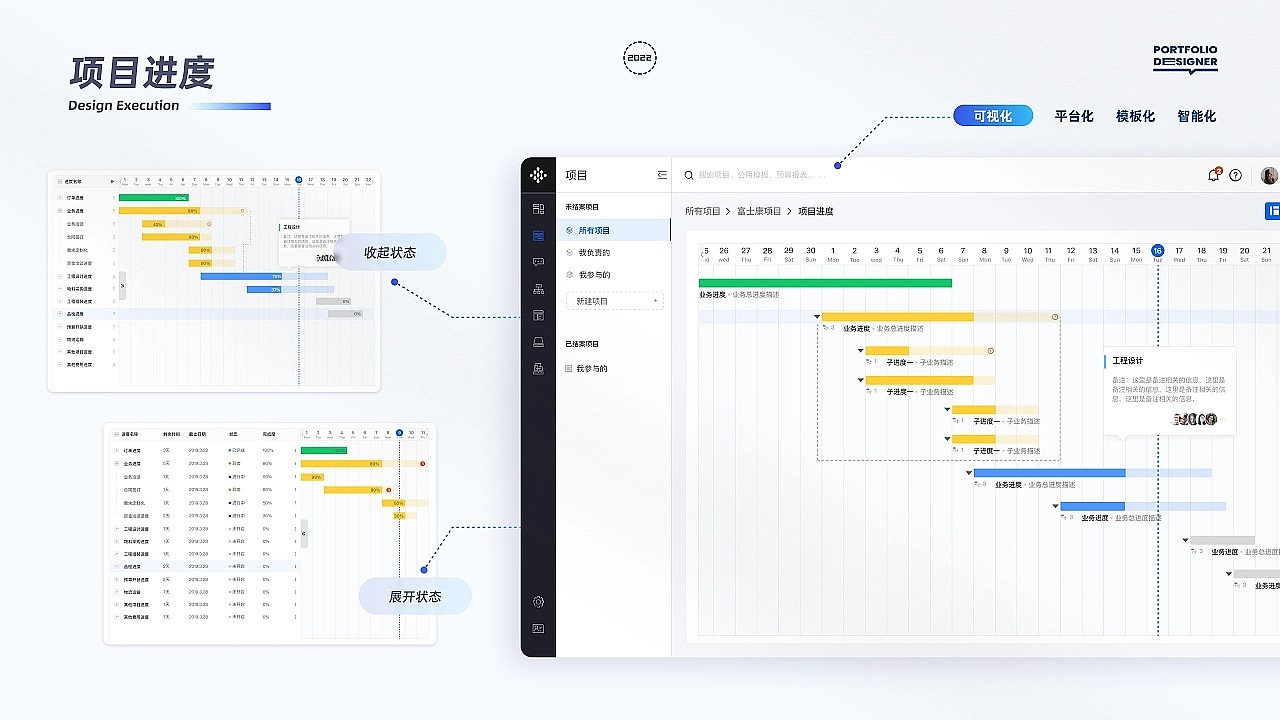Click date 1 Mon in Gantt header

[x=833, y=254]
